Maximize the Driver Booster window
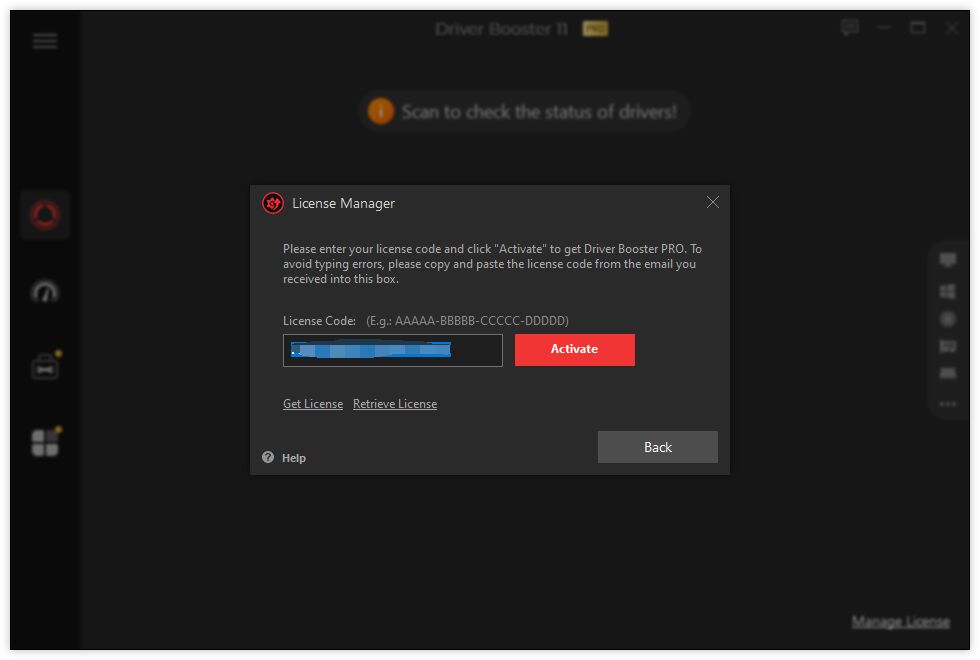The width and height of the screenshot is (980, 660). (918, 28)
